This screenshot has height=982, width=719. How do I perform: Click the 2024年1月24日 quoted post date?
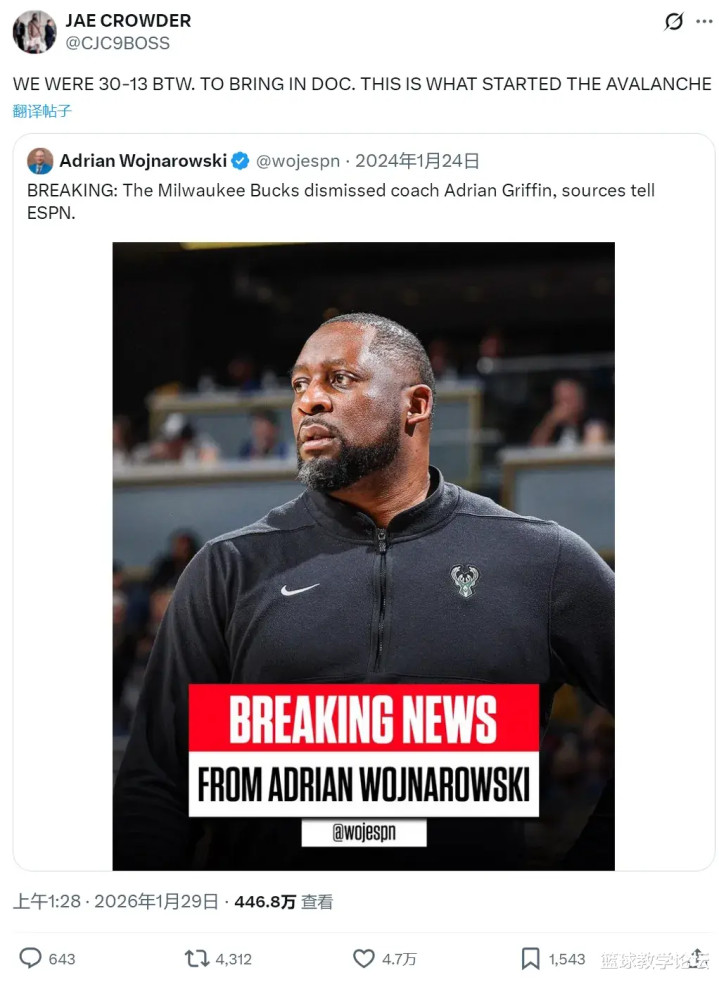coord(418,161)
